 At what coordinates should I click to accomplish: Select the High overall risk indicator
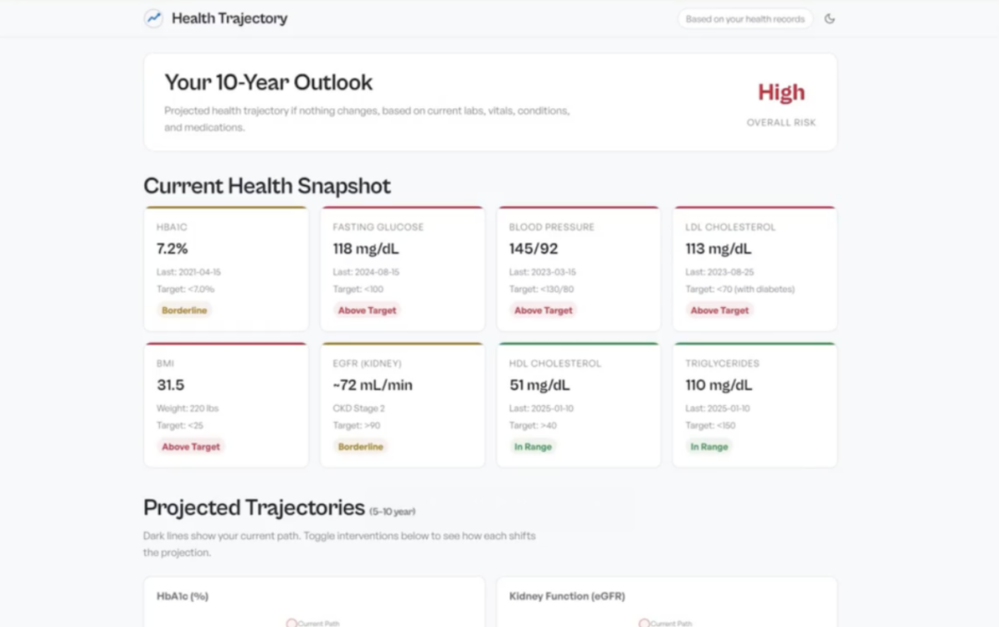pyautogui.click(x=781, y=93)
